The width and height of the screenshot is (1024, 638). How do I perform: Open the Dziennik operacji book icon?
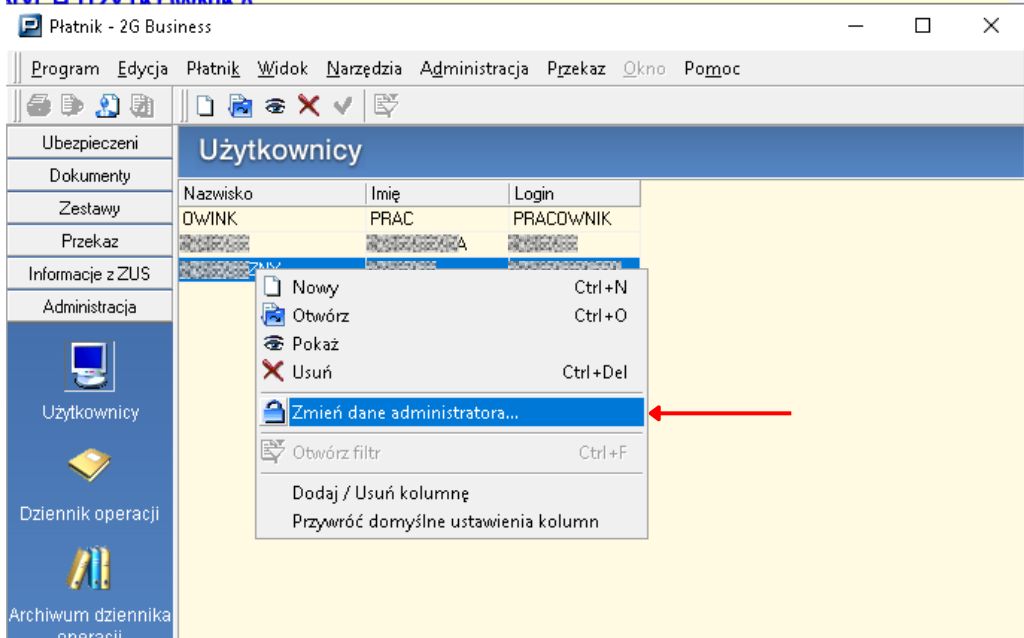tap(89, 465)
